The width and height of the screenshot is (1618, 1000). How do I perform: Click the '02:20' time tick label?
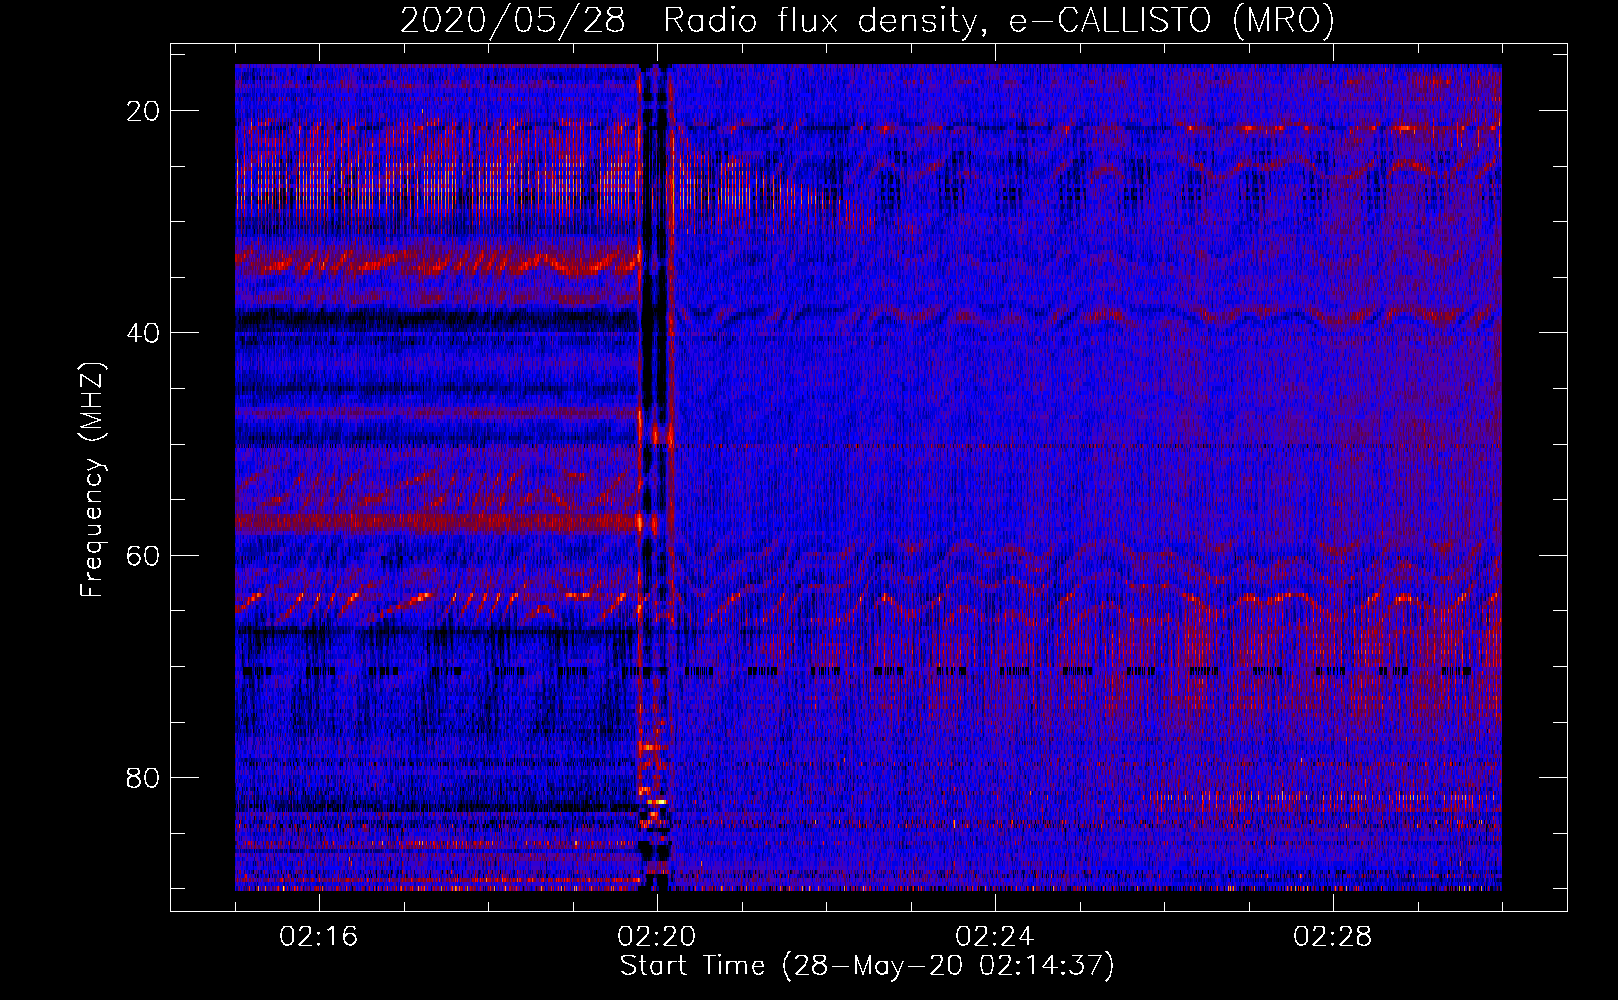coord(657,937)
